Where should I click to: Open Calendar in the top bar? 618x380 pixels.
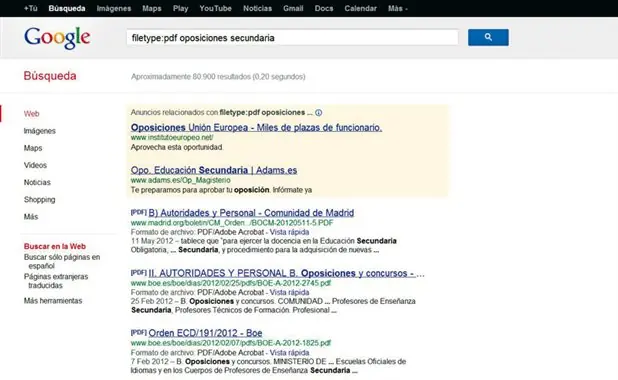tap(360, 8)
